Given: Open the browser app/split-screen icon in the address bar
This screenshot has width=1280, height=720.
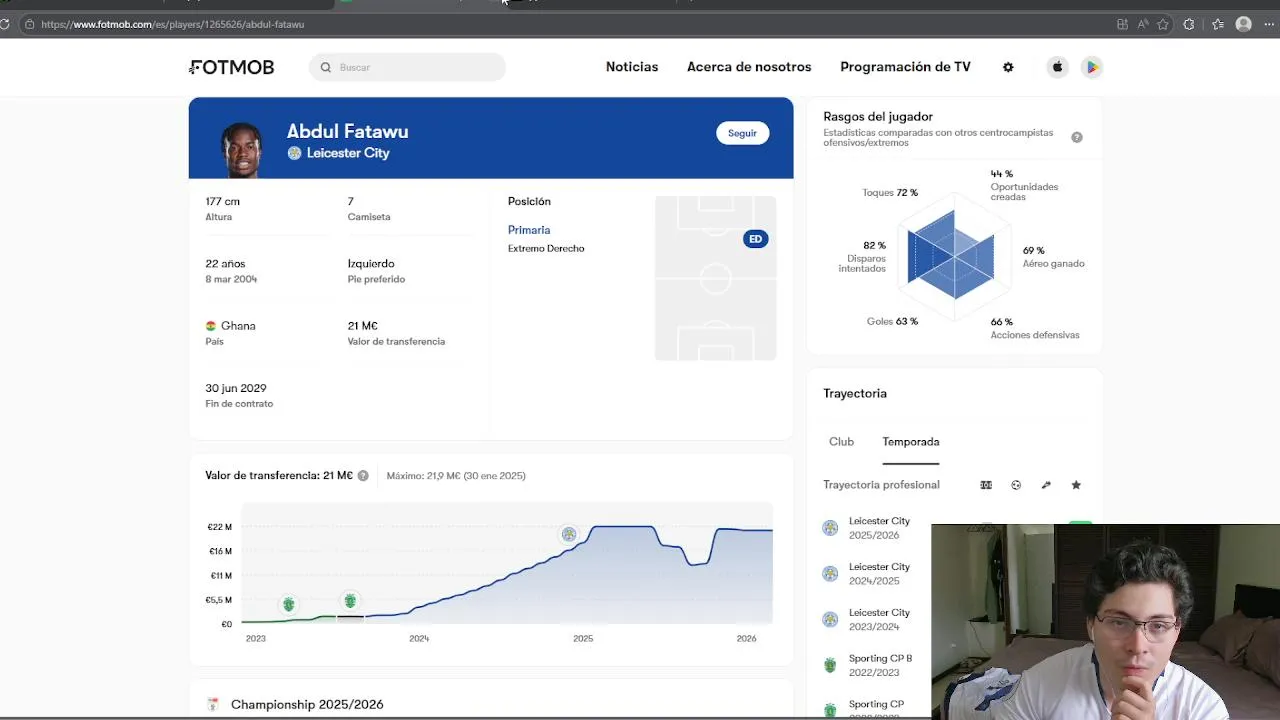Looking at the screenshot, I should pos(1122,24).
